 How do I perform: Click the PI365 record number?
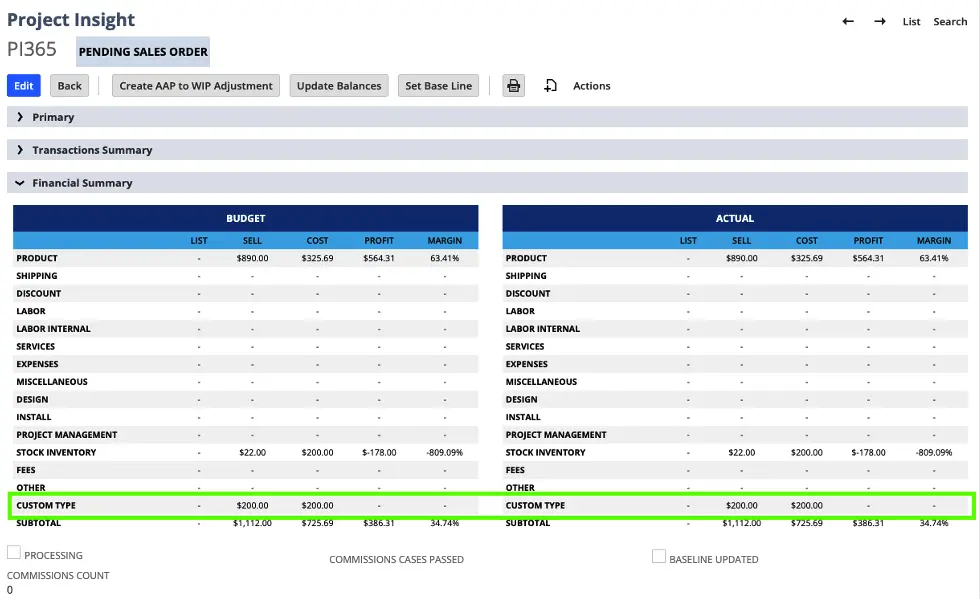(x=32, y=49)
